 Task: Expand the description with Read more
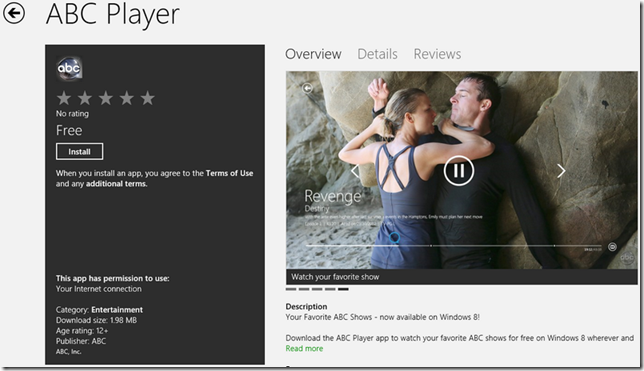(x=304, y=348)
